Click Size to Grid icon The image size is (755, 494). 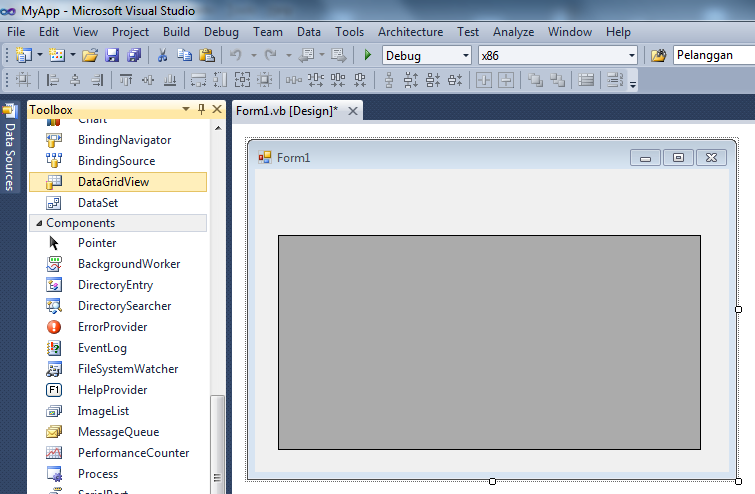coord(265,80)
